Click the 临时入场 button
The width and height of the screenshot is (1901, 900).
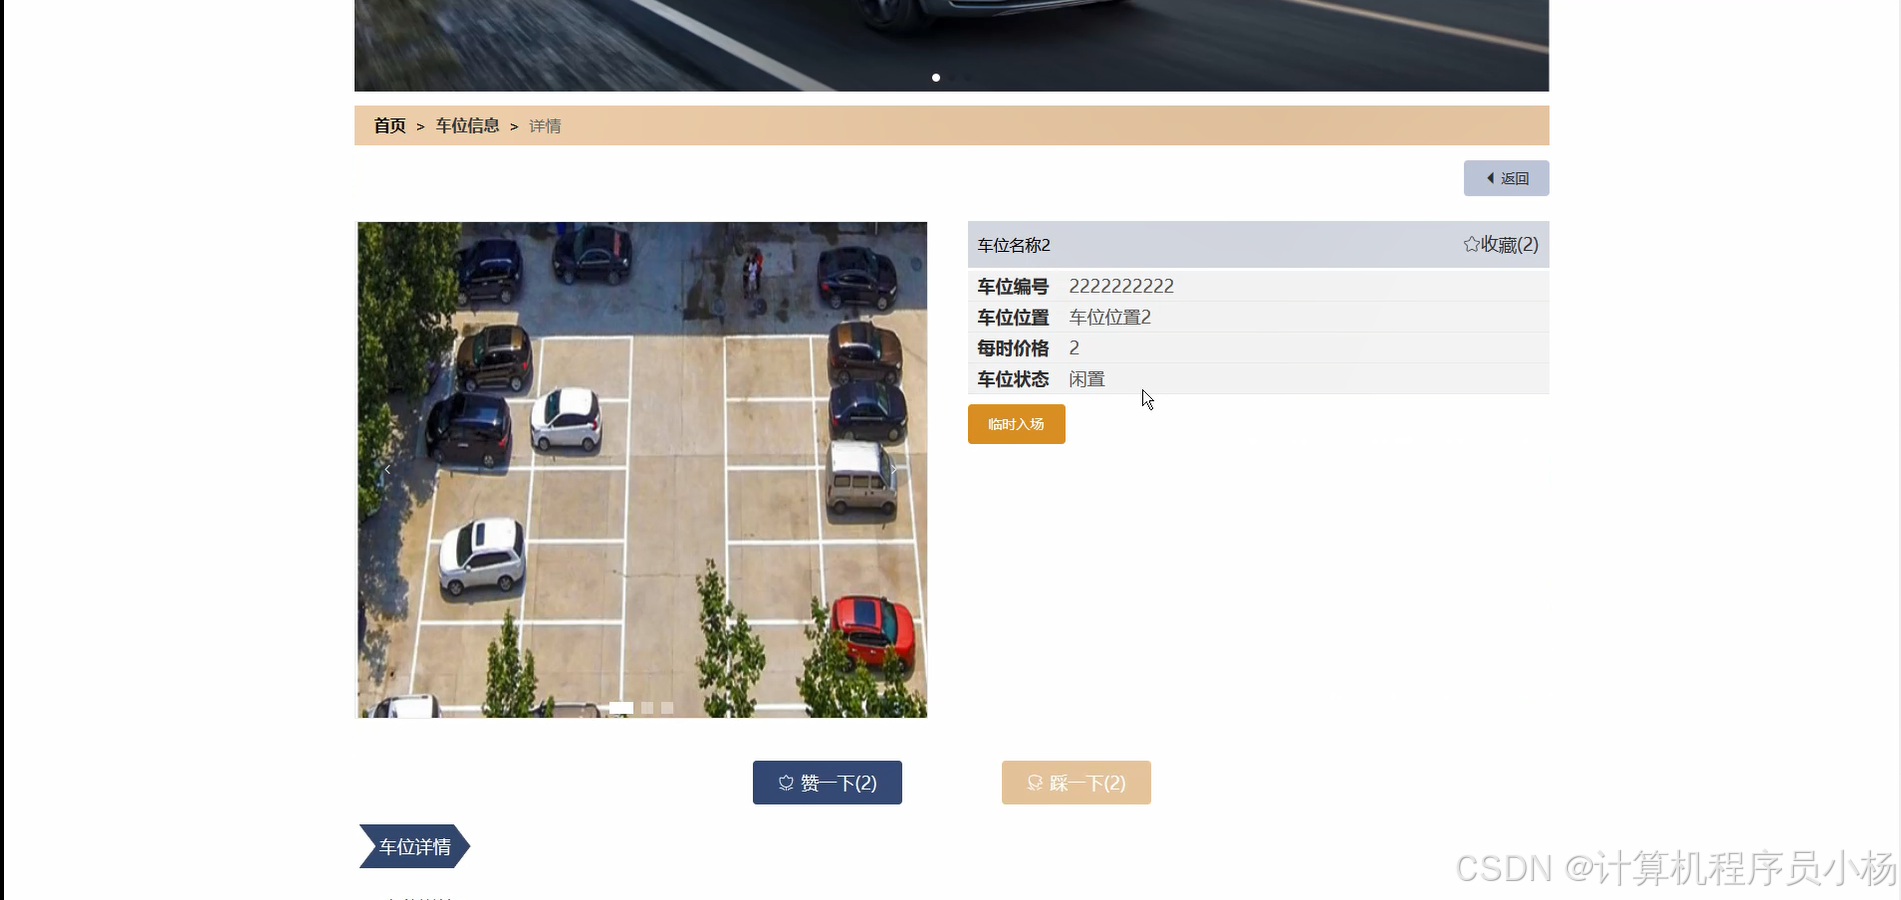tap(1016, 424)
